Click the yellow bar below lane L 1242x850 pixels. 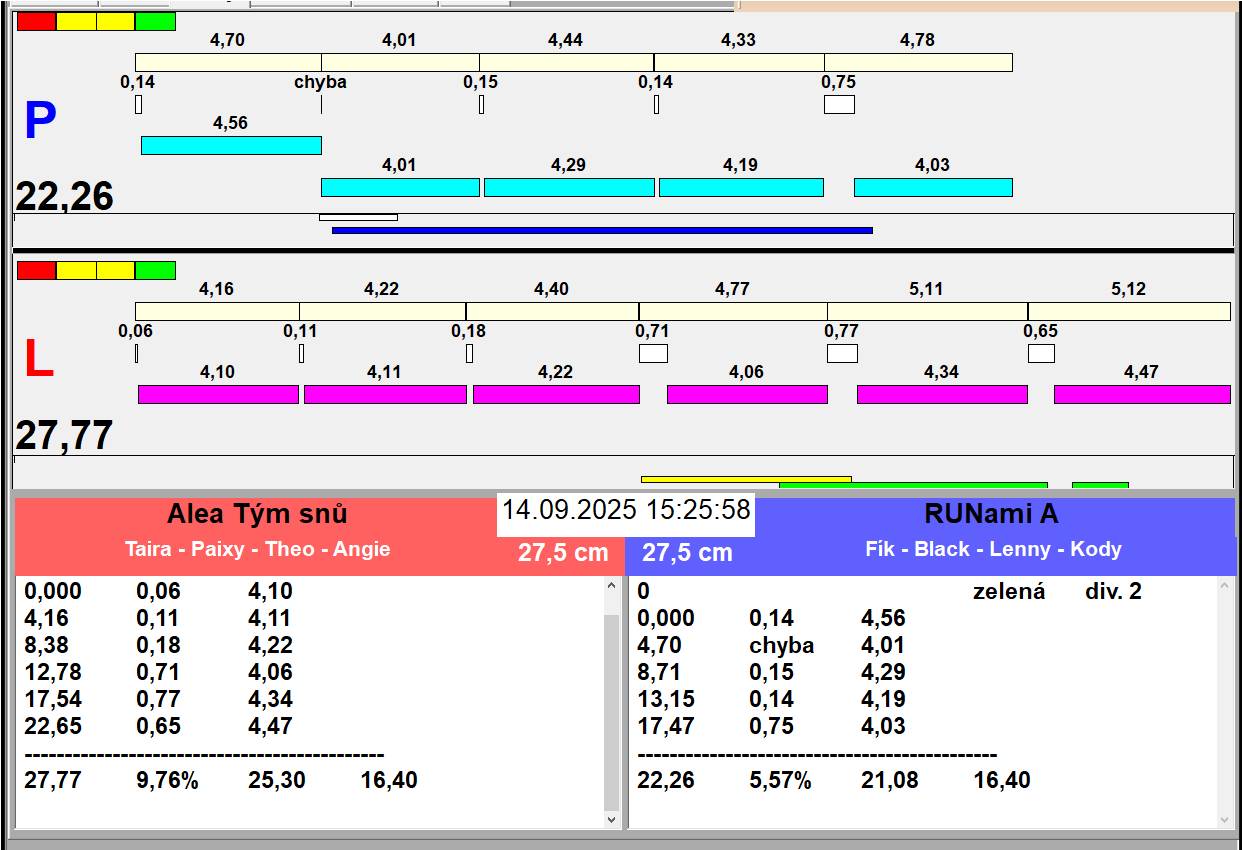coord(710,479)
